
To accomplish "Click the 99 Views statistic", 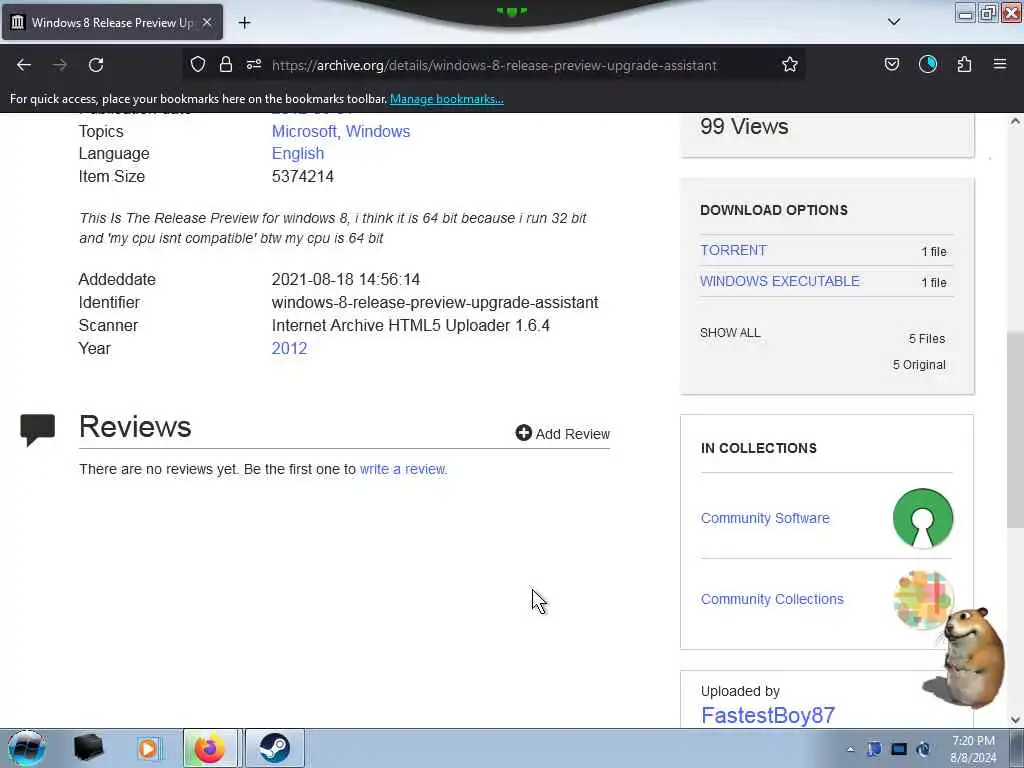I will click(744, 126).
